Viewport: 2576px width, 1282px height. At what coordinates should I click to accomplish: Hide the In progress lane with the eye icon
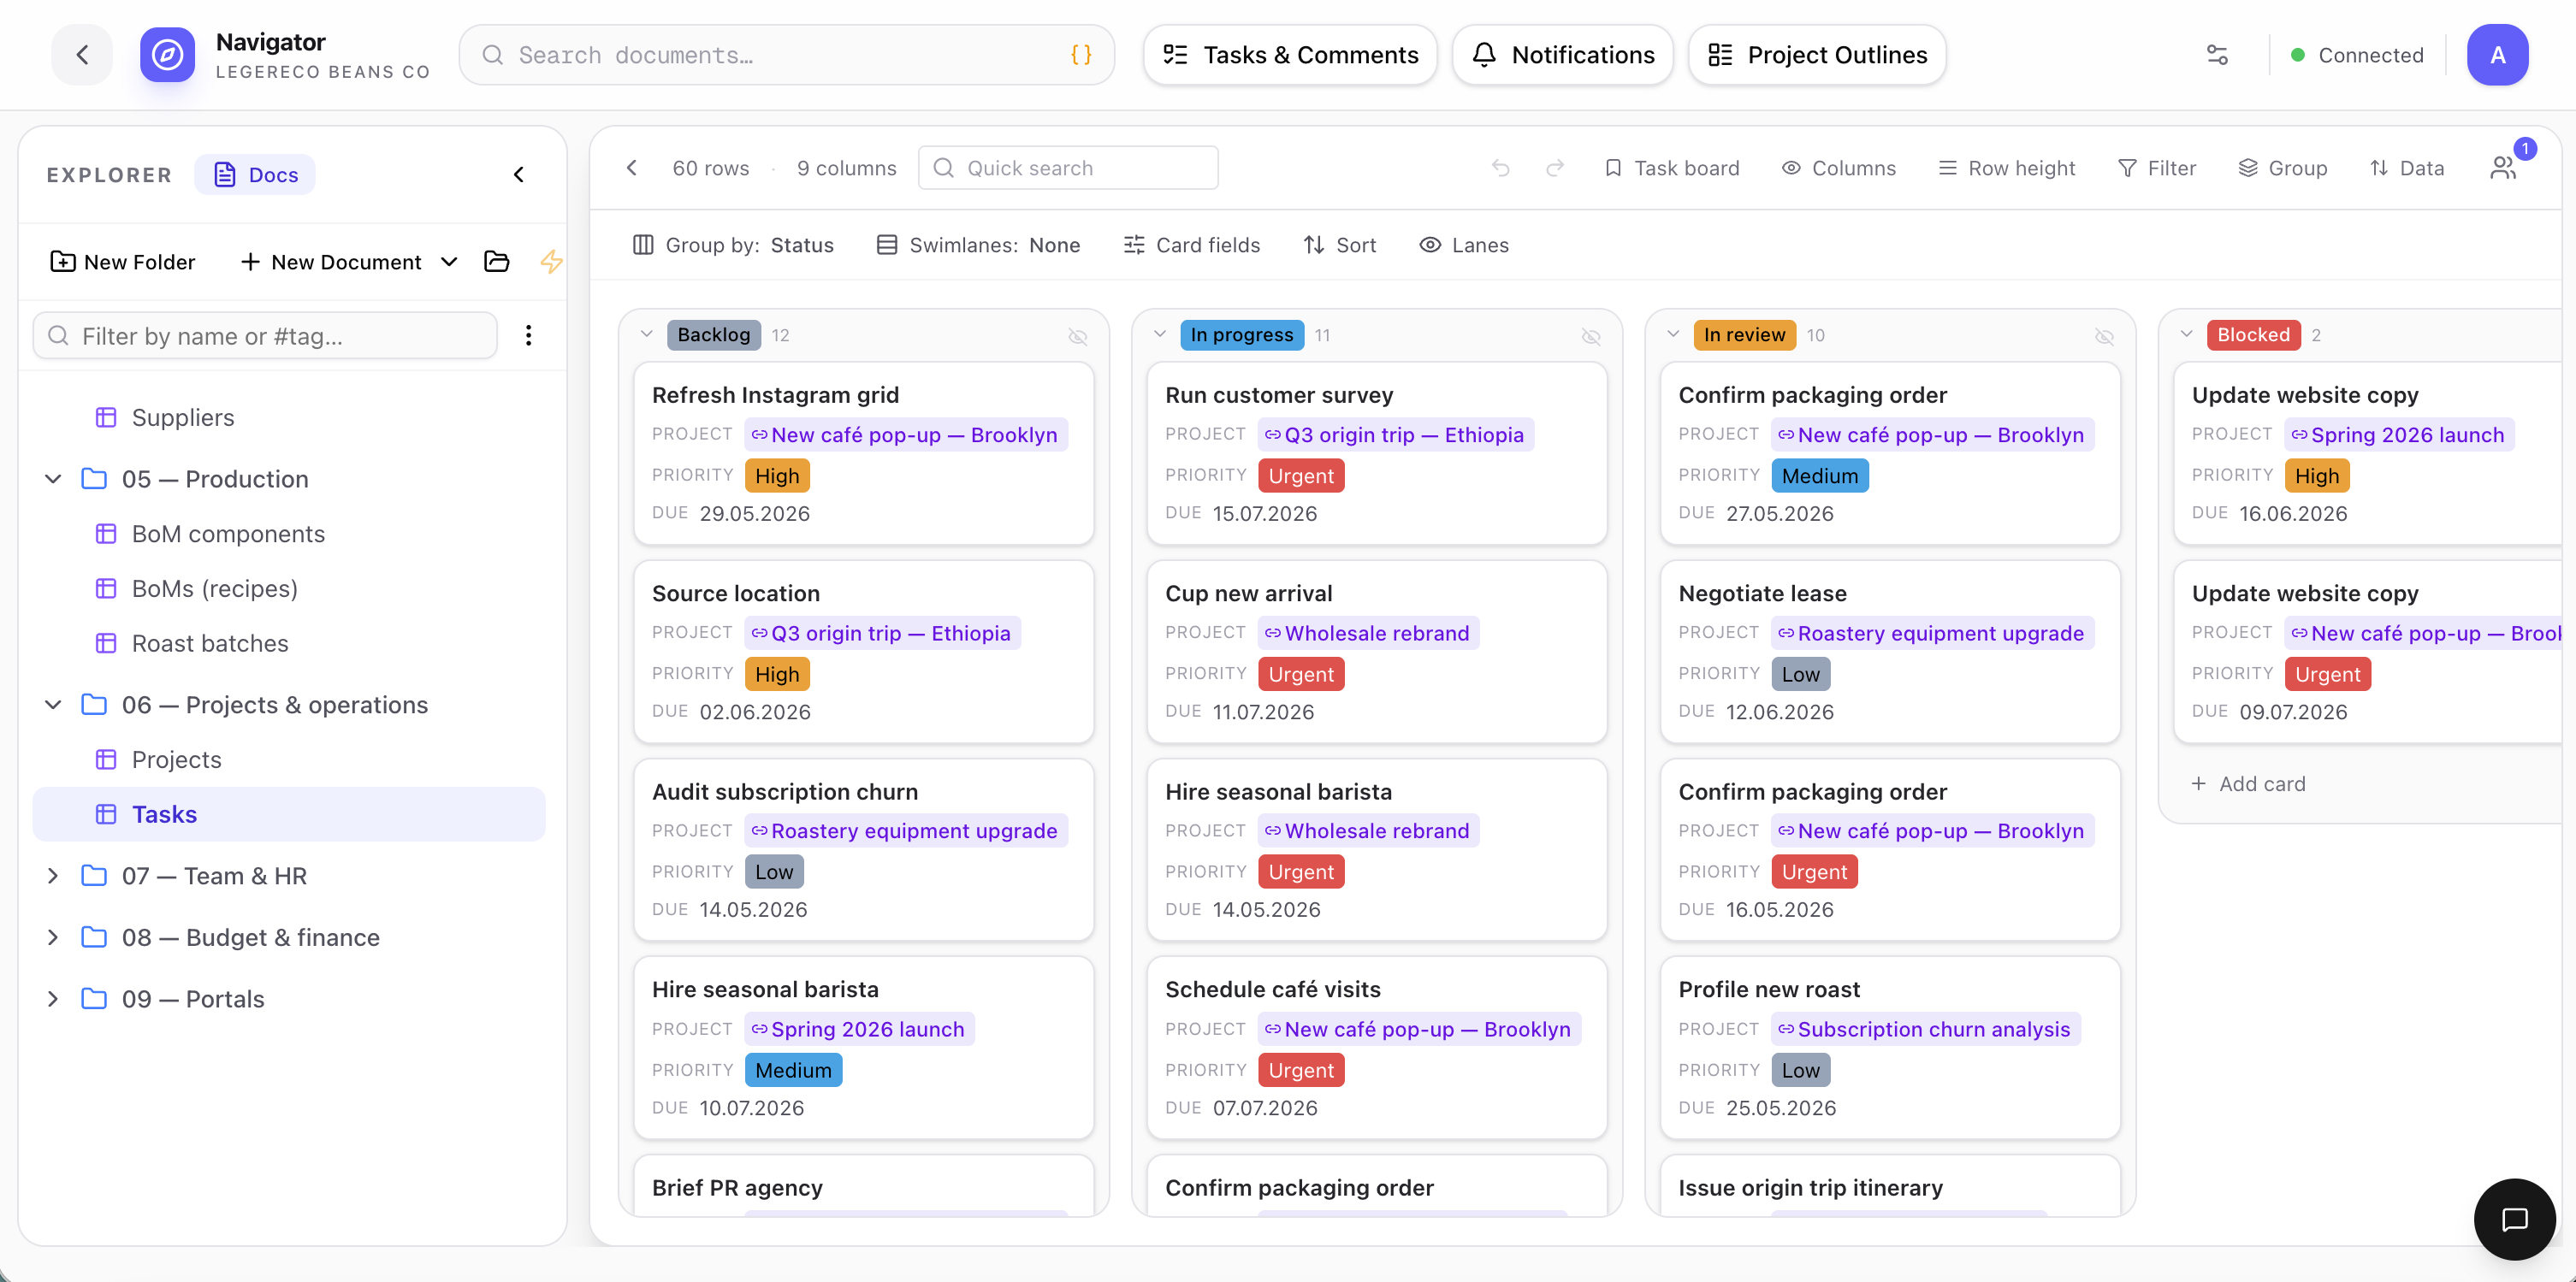[x=1590, y=336]
